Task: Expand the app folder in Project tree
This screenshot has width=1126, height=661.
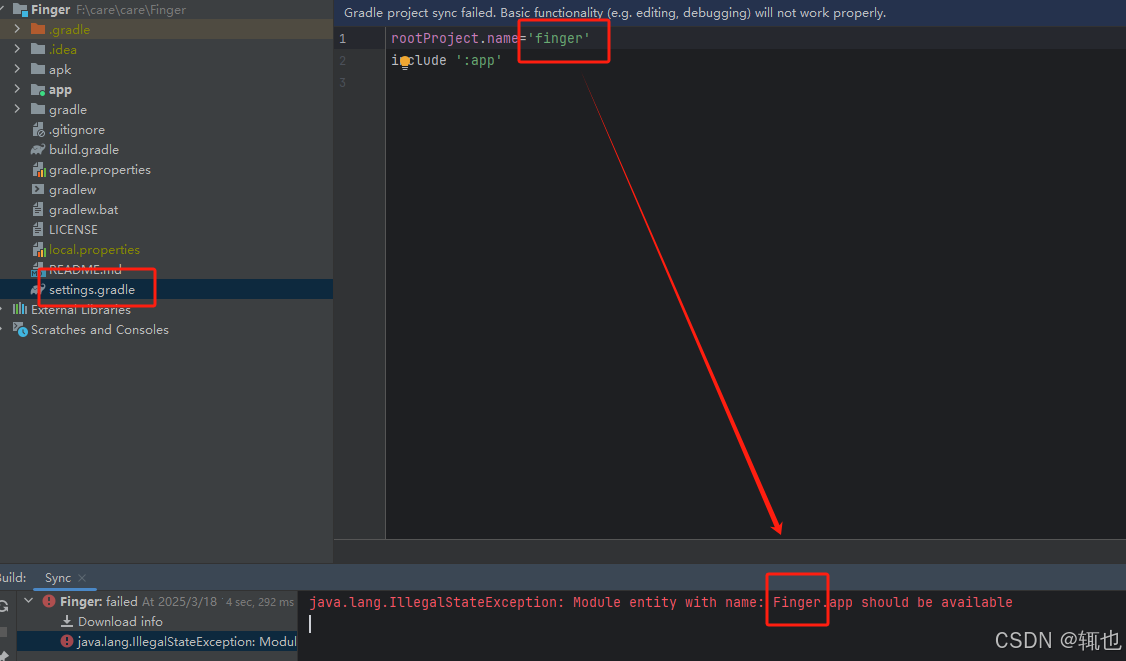Action: [x=16, y=89]
